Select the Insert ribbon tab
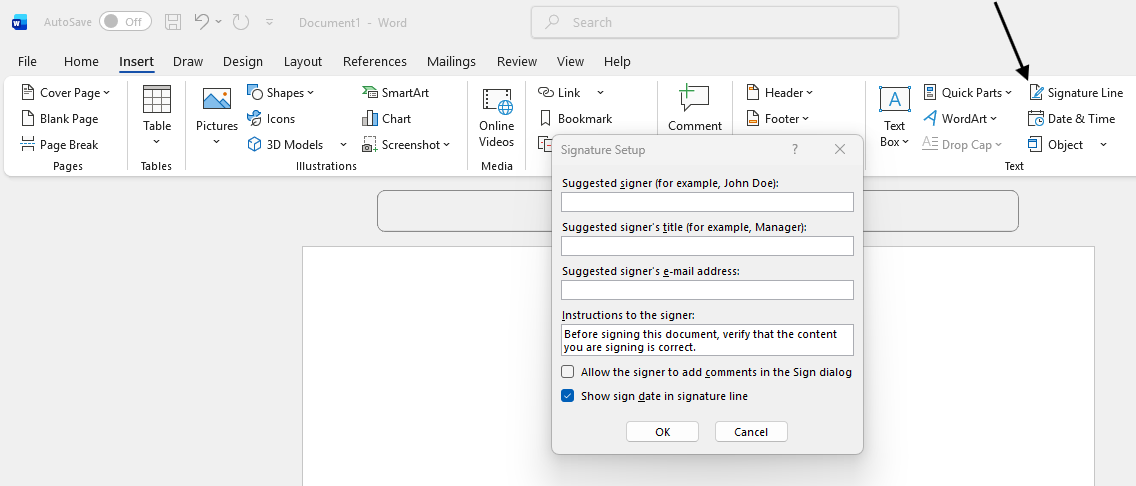The width and height of the screenshot is (1136, 486). point(136,62)
